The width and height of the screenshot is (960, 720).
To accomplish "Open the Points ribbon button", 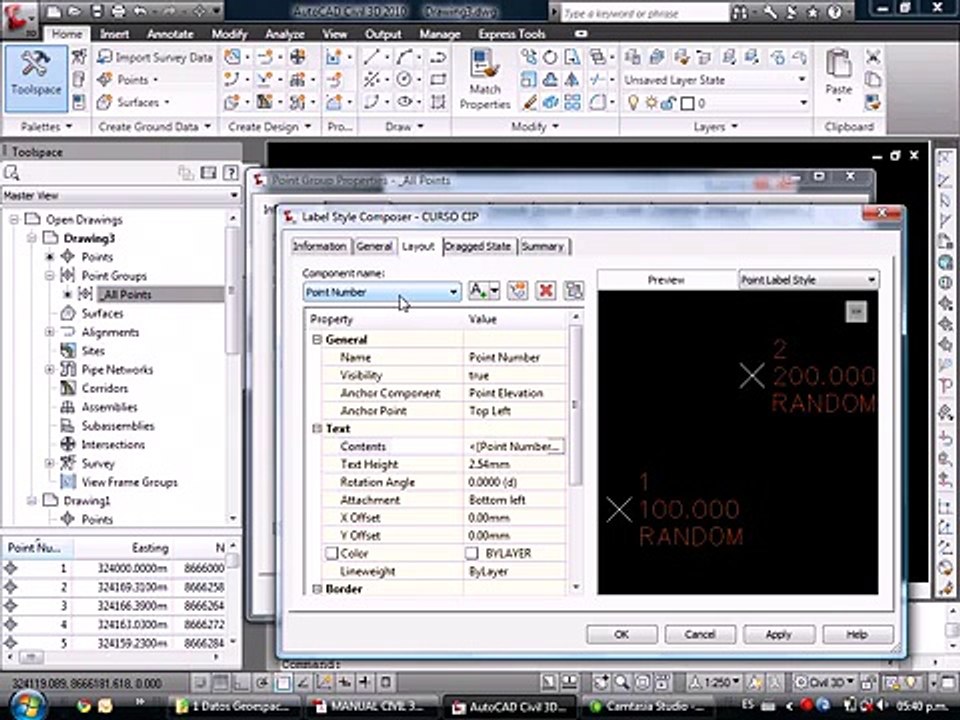I will [x=128, y=80].
